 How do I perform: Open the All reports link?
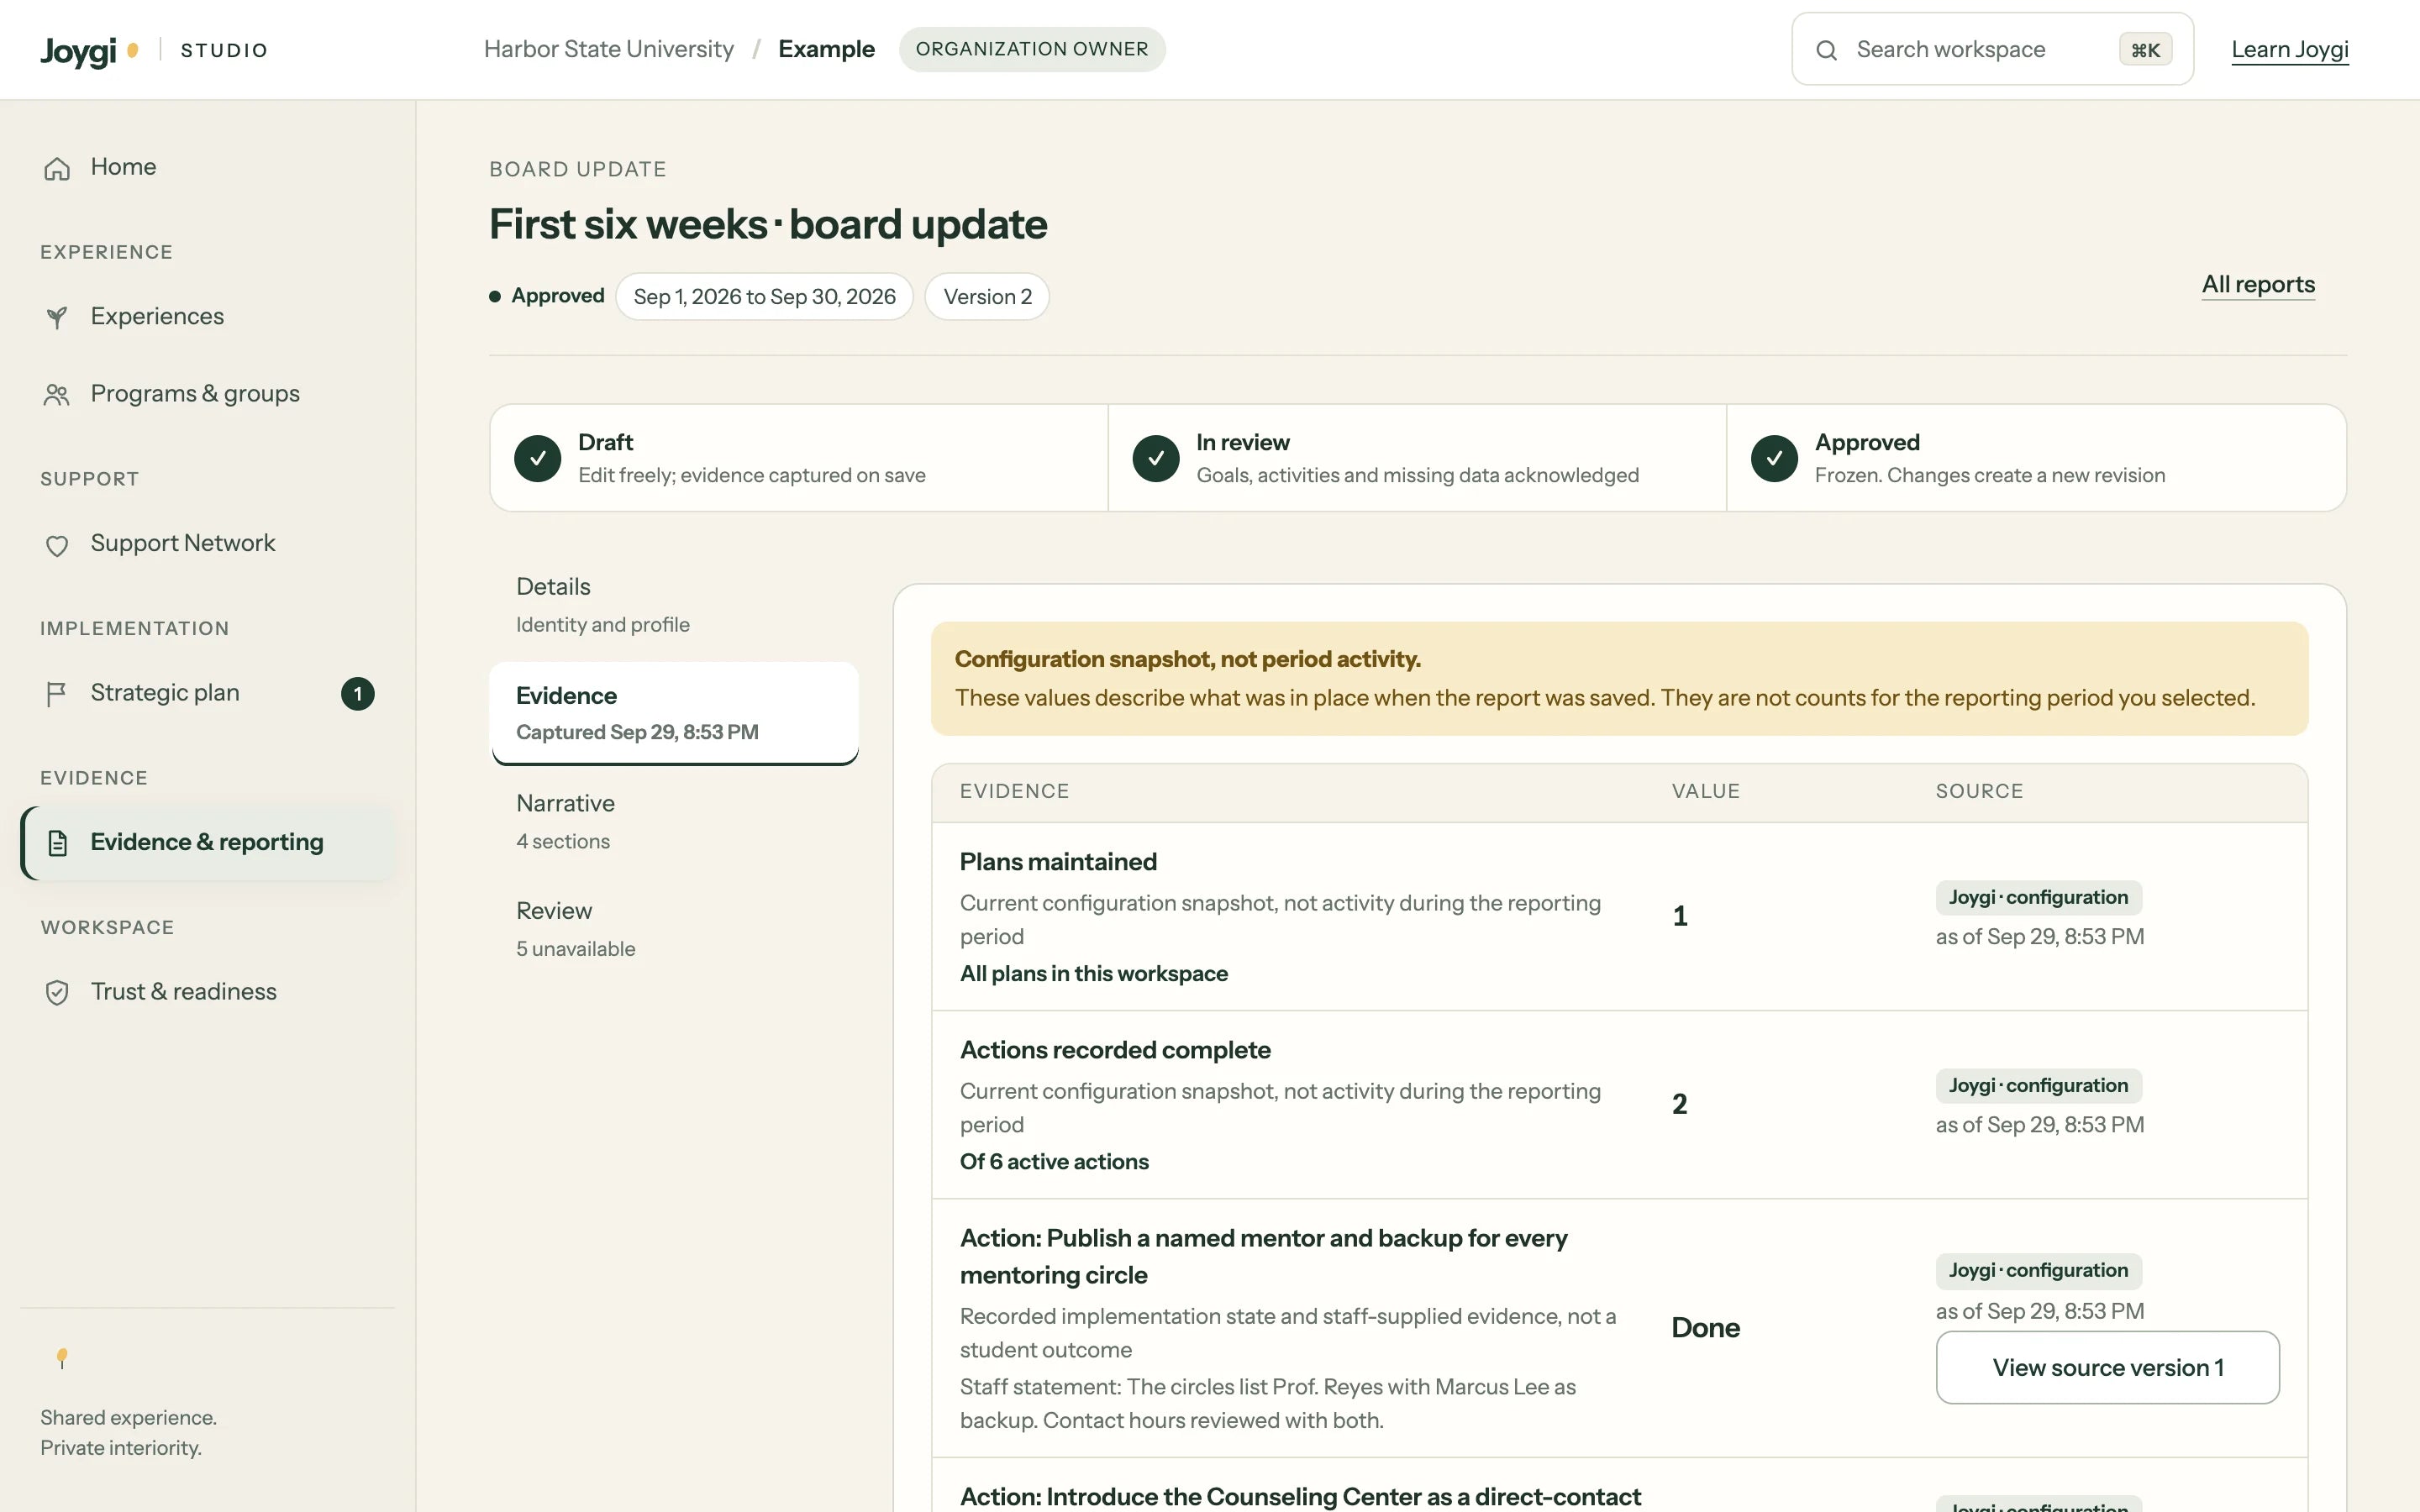[2258, 285]
